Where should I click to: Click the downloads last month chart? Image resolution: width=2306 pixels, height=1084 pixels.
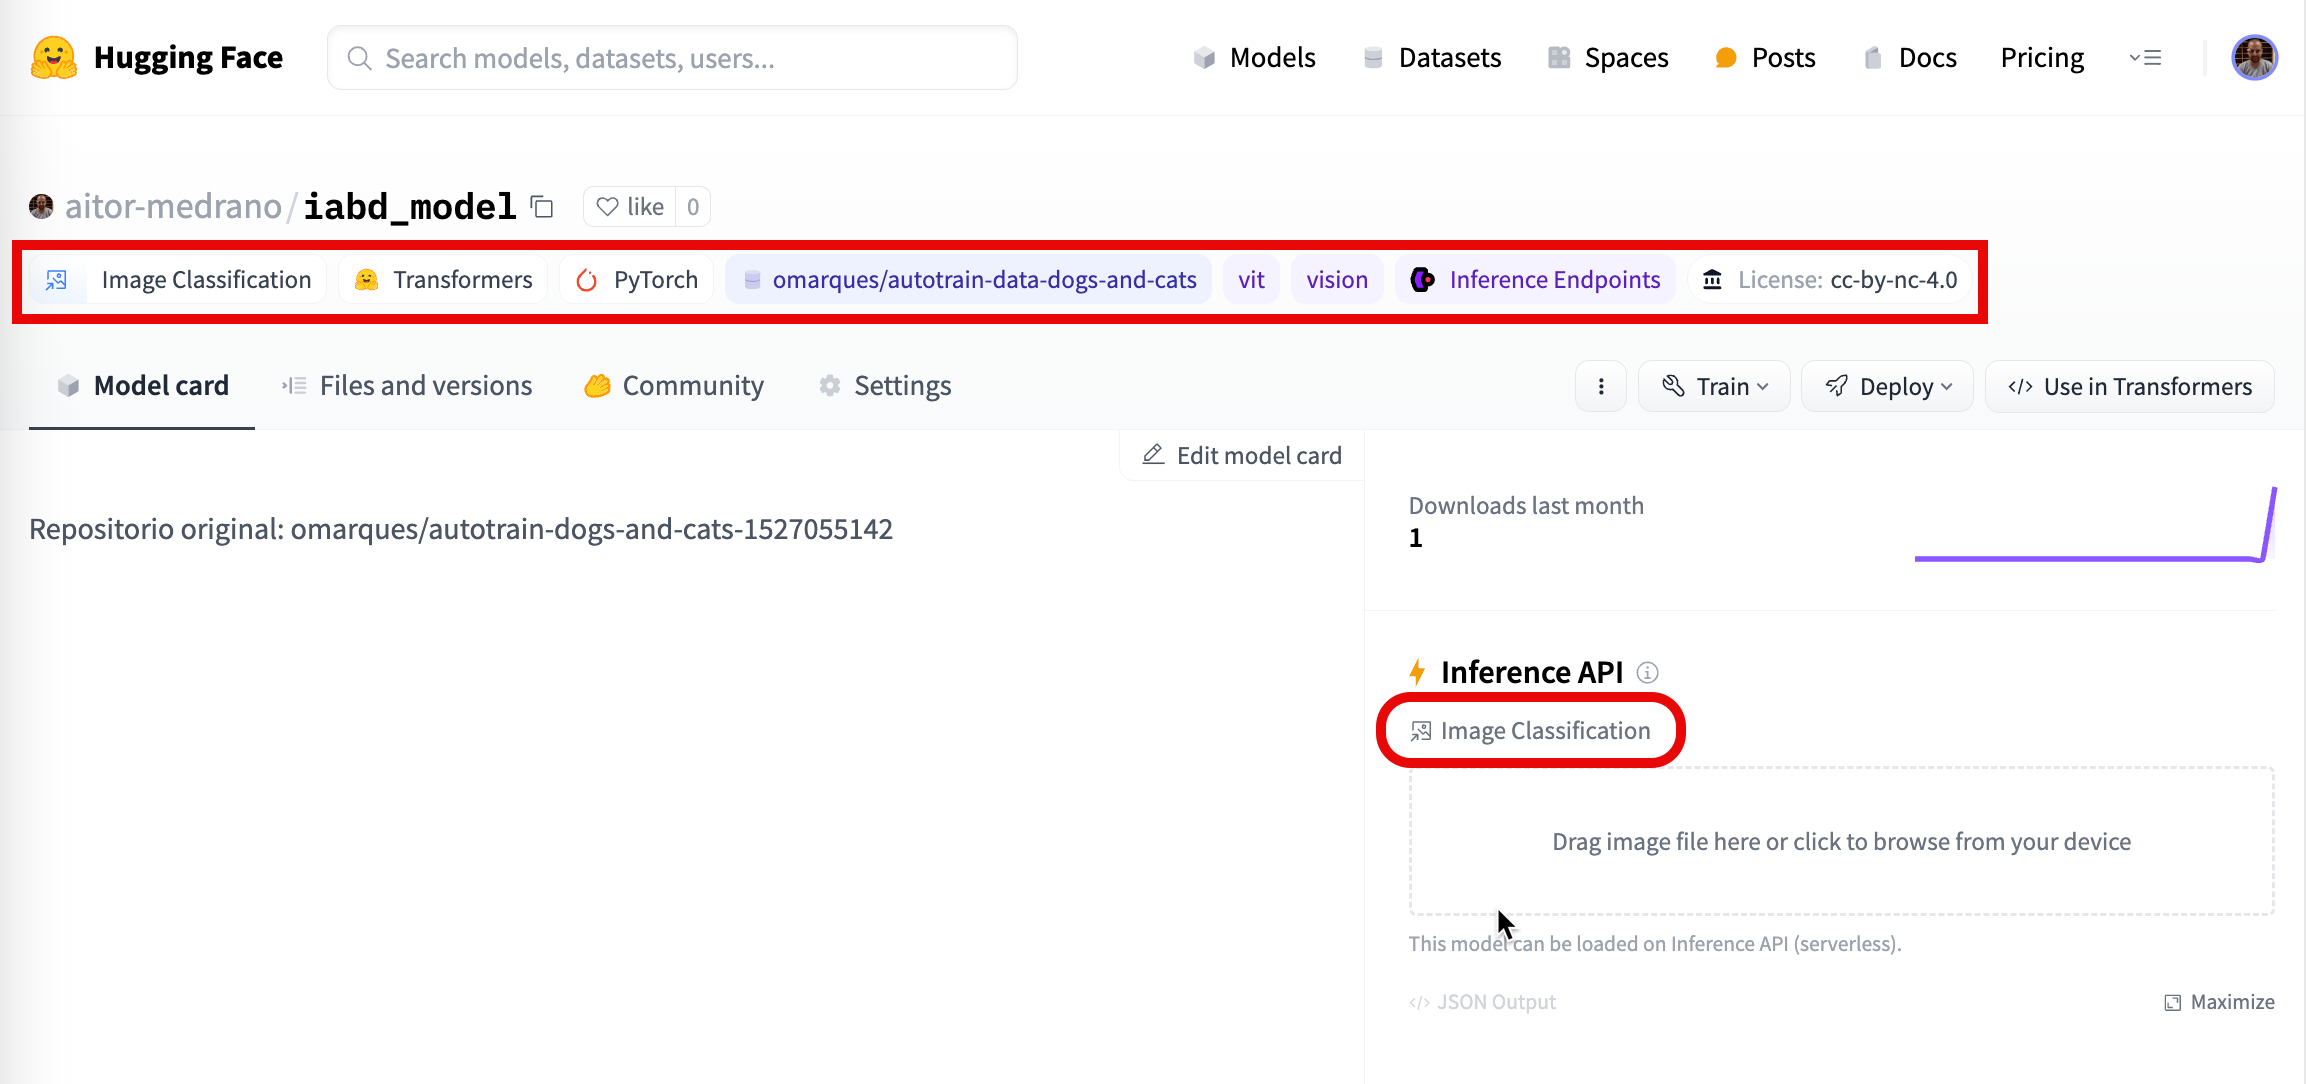point(2095,526)
